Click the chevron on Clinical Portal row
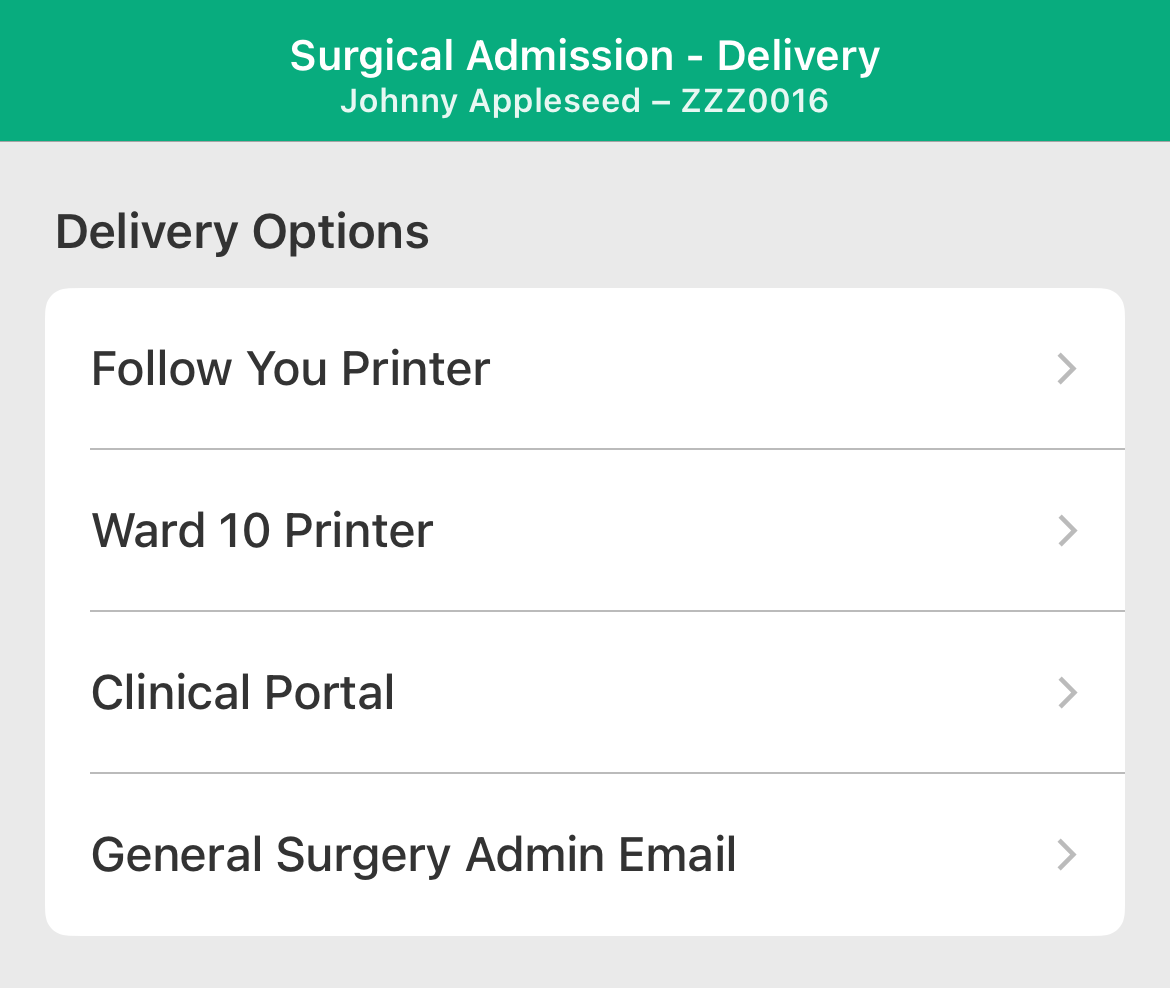The image size is (1170, 988). tap(1067, 693)
